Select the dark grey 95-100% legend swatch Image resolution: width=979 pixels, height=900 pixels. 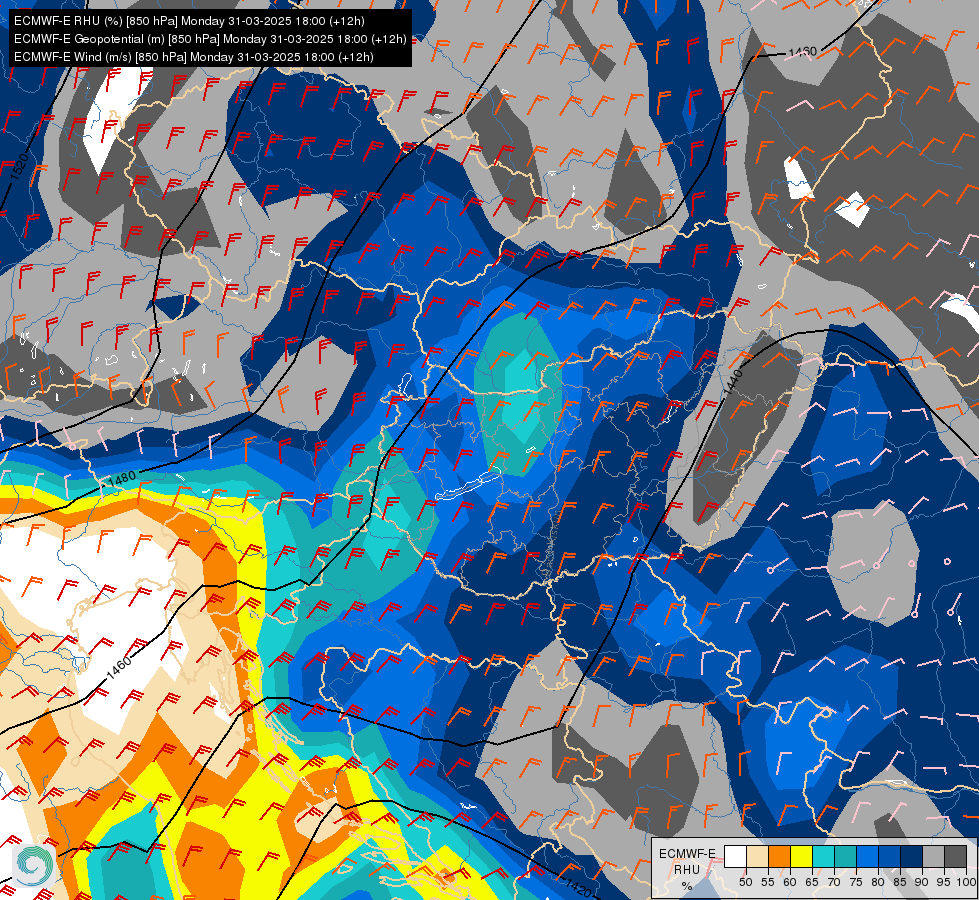click(955, 856)
